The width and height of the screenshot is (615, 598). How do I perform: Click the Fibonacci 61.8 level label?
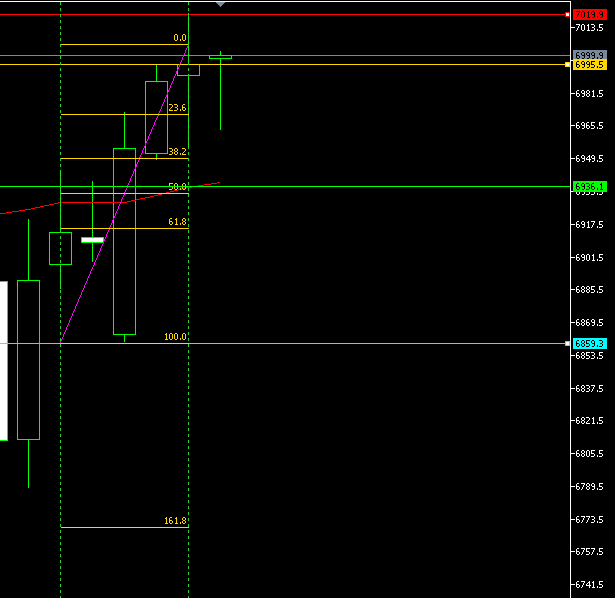tap(177, 222)
